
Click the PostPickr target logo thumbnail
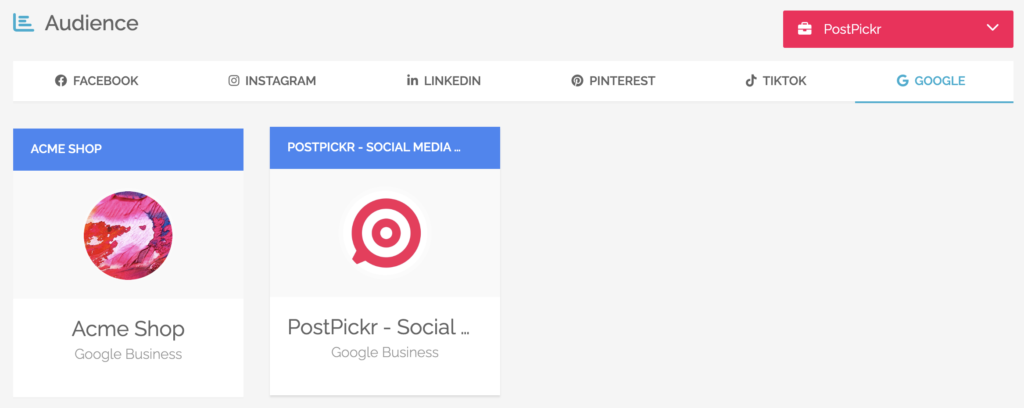[385, 233]
